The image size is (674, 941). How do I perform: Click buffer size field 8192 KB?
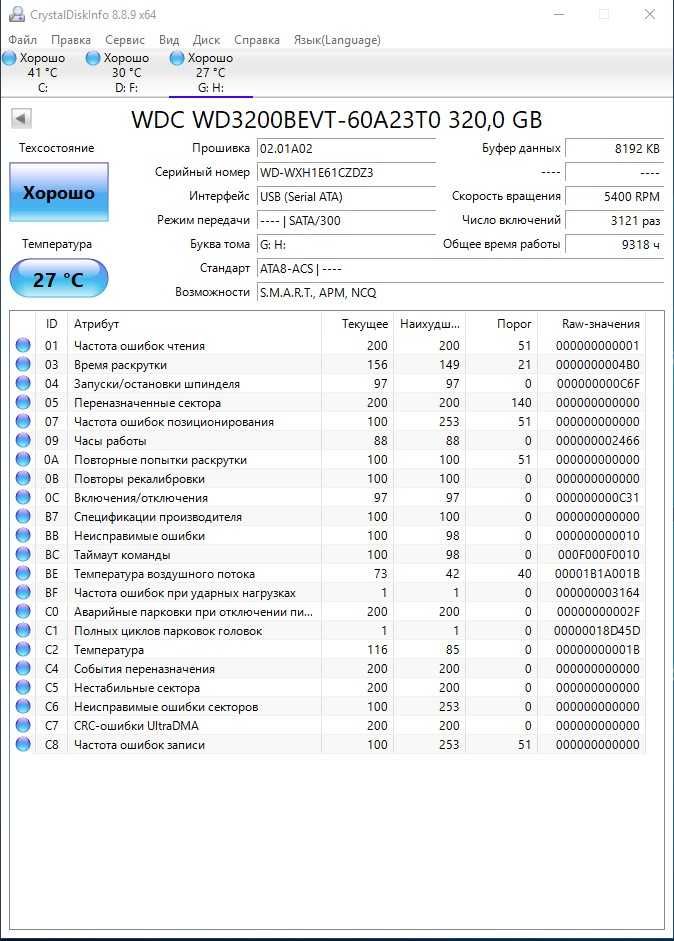[x=615, y=149]
